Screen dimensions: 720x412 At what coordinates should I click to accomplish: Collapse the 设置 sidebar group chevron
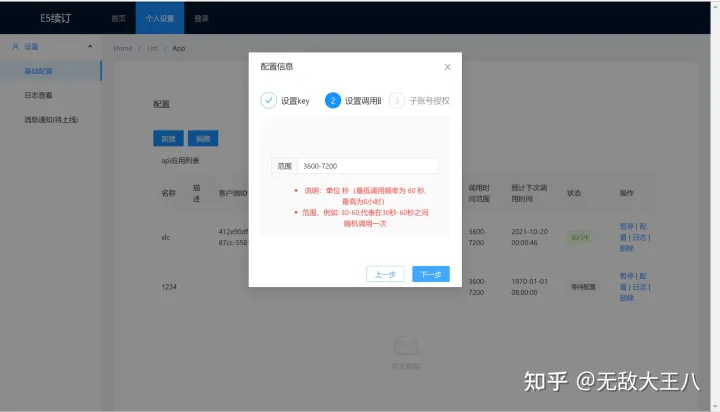point(89,47)
